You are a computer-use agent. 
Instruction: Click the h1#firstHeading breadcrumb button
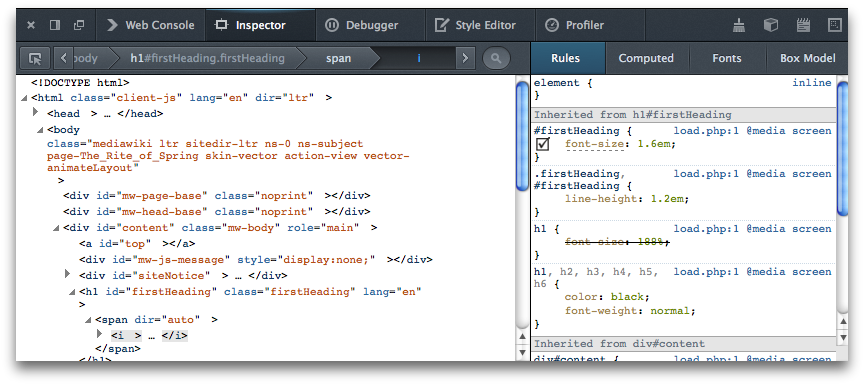pyautogui.click(x=207, y=58)
